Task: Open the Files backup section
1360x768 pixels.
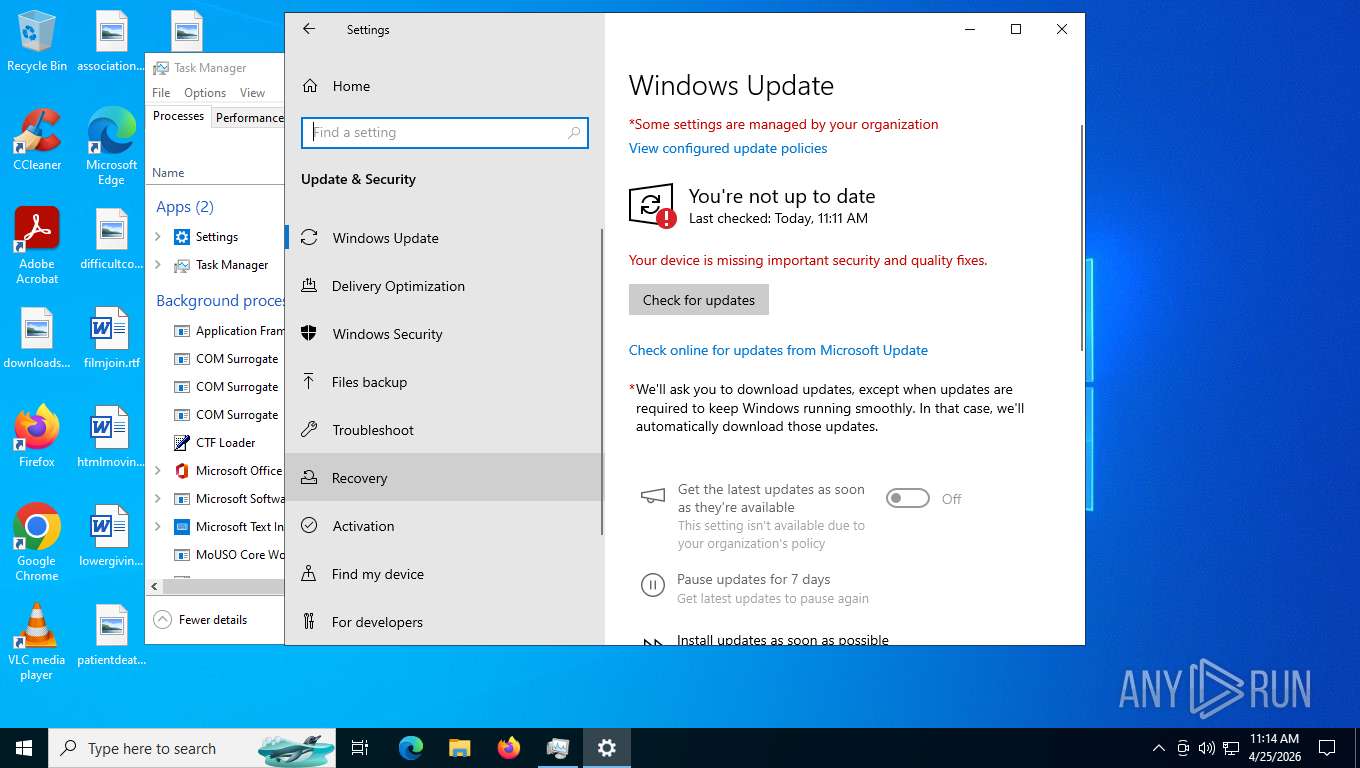Action: click(443, 382)
